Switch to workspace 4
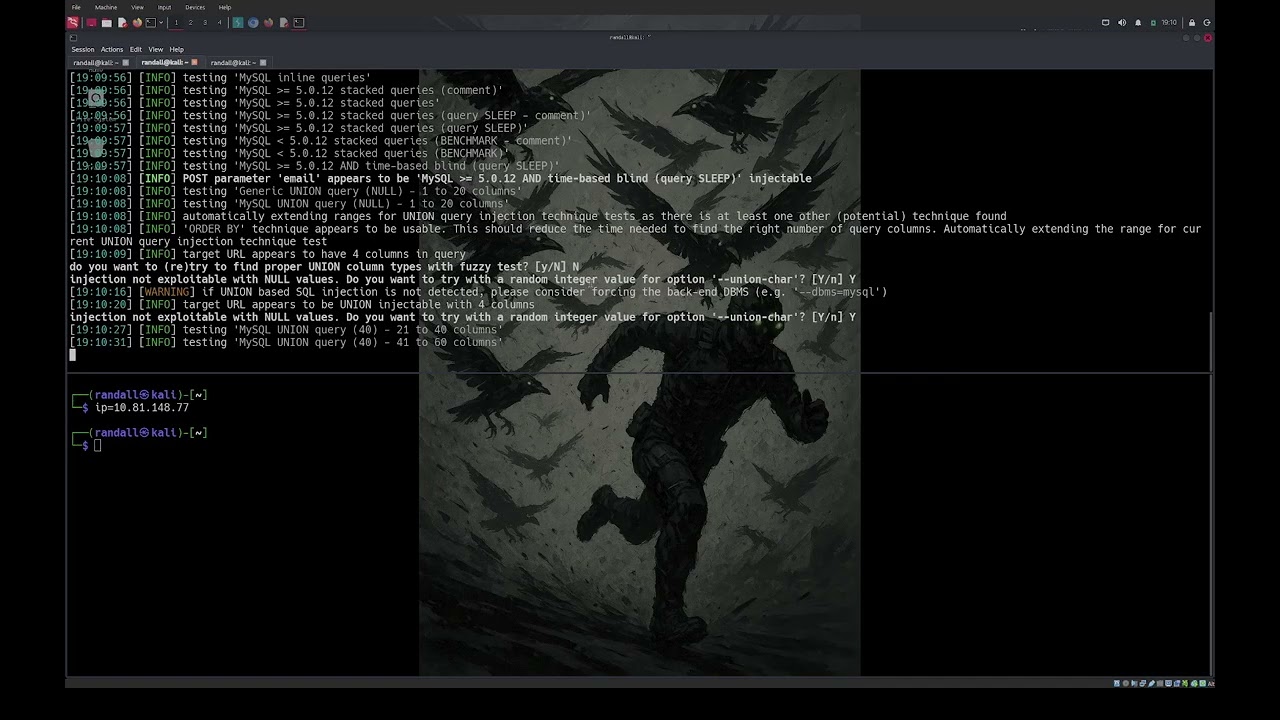 point(219,22)
